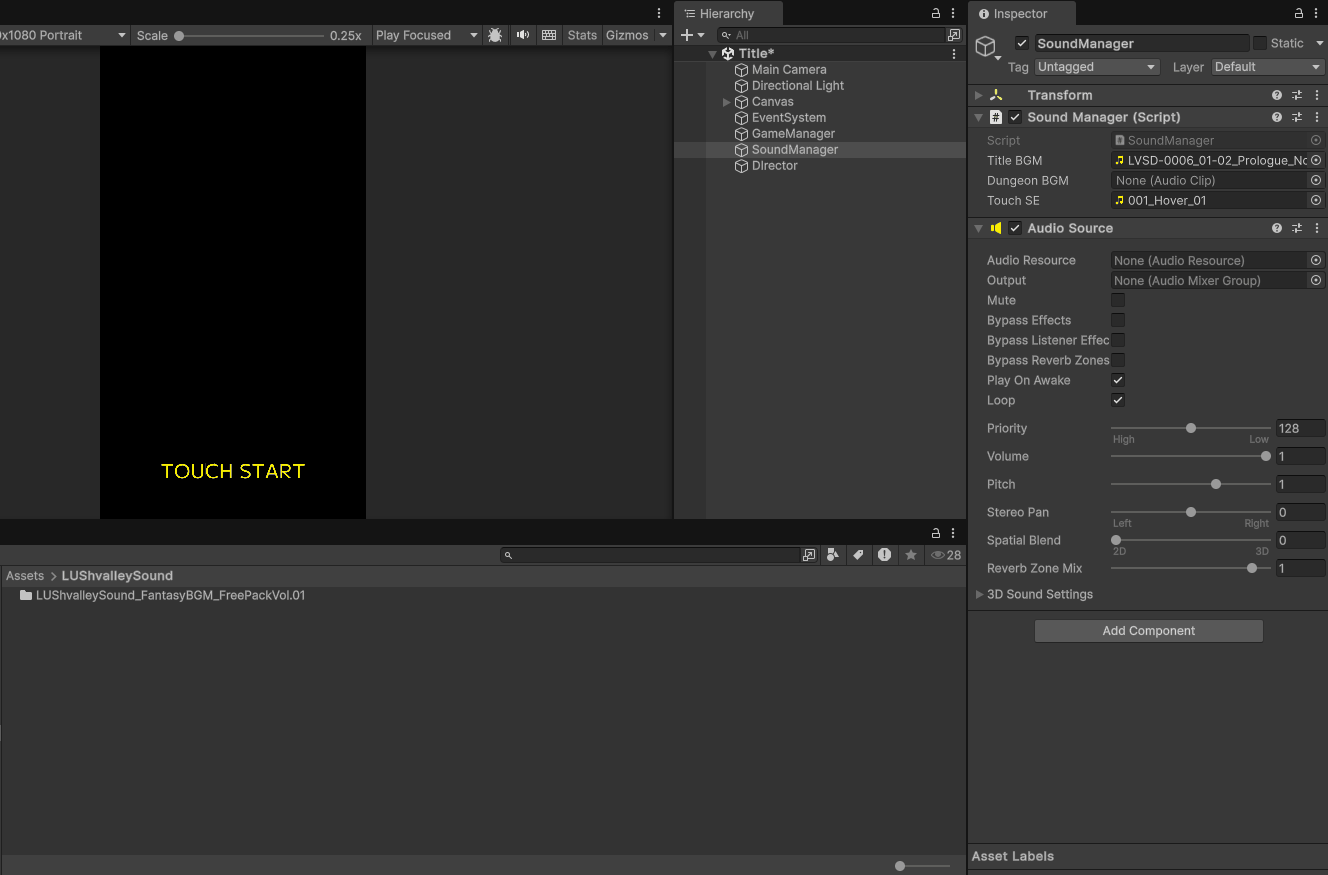Click the Search by Type icon in Project

tap(832, 555)
